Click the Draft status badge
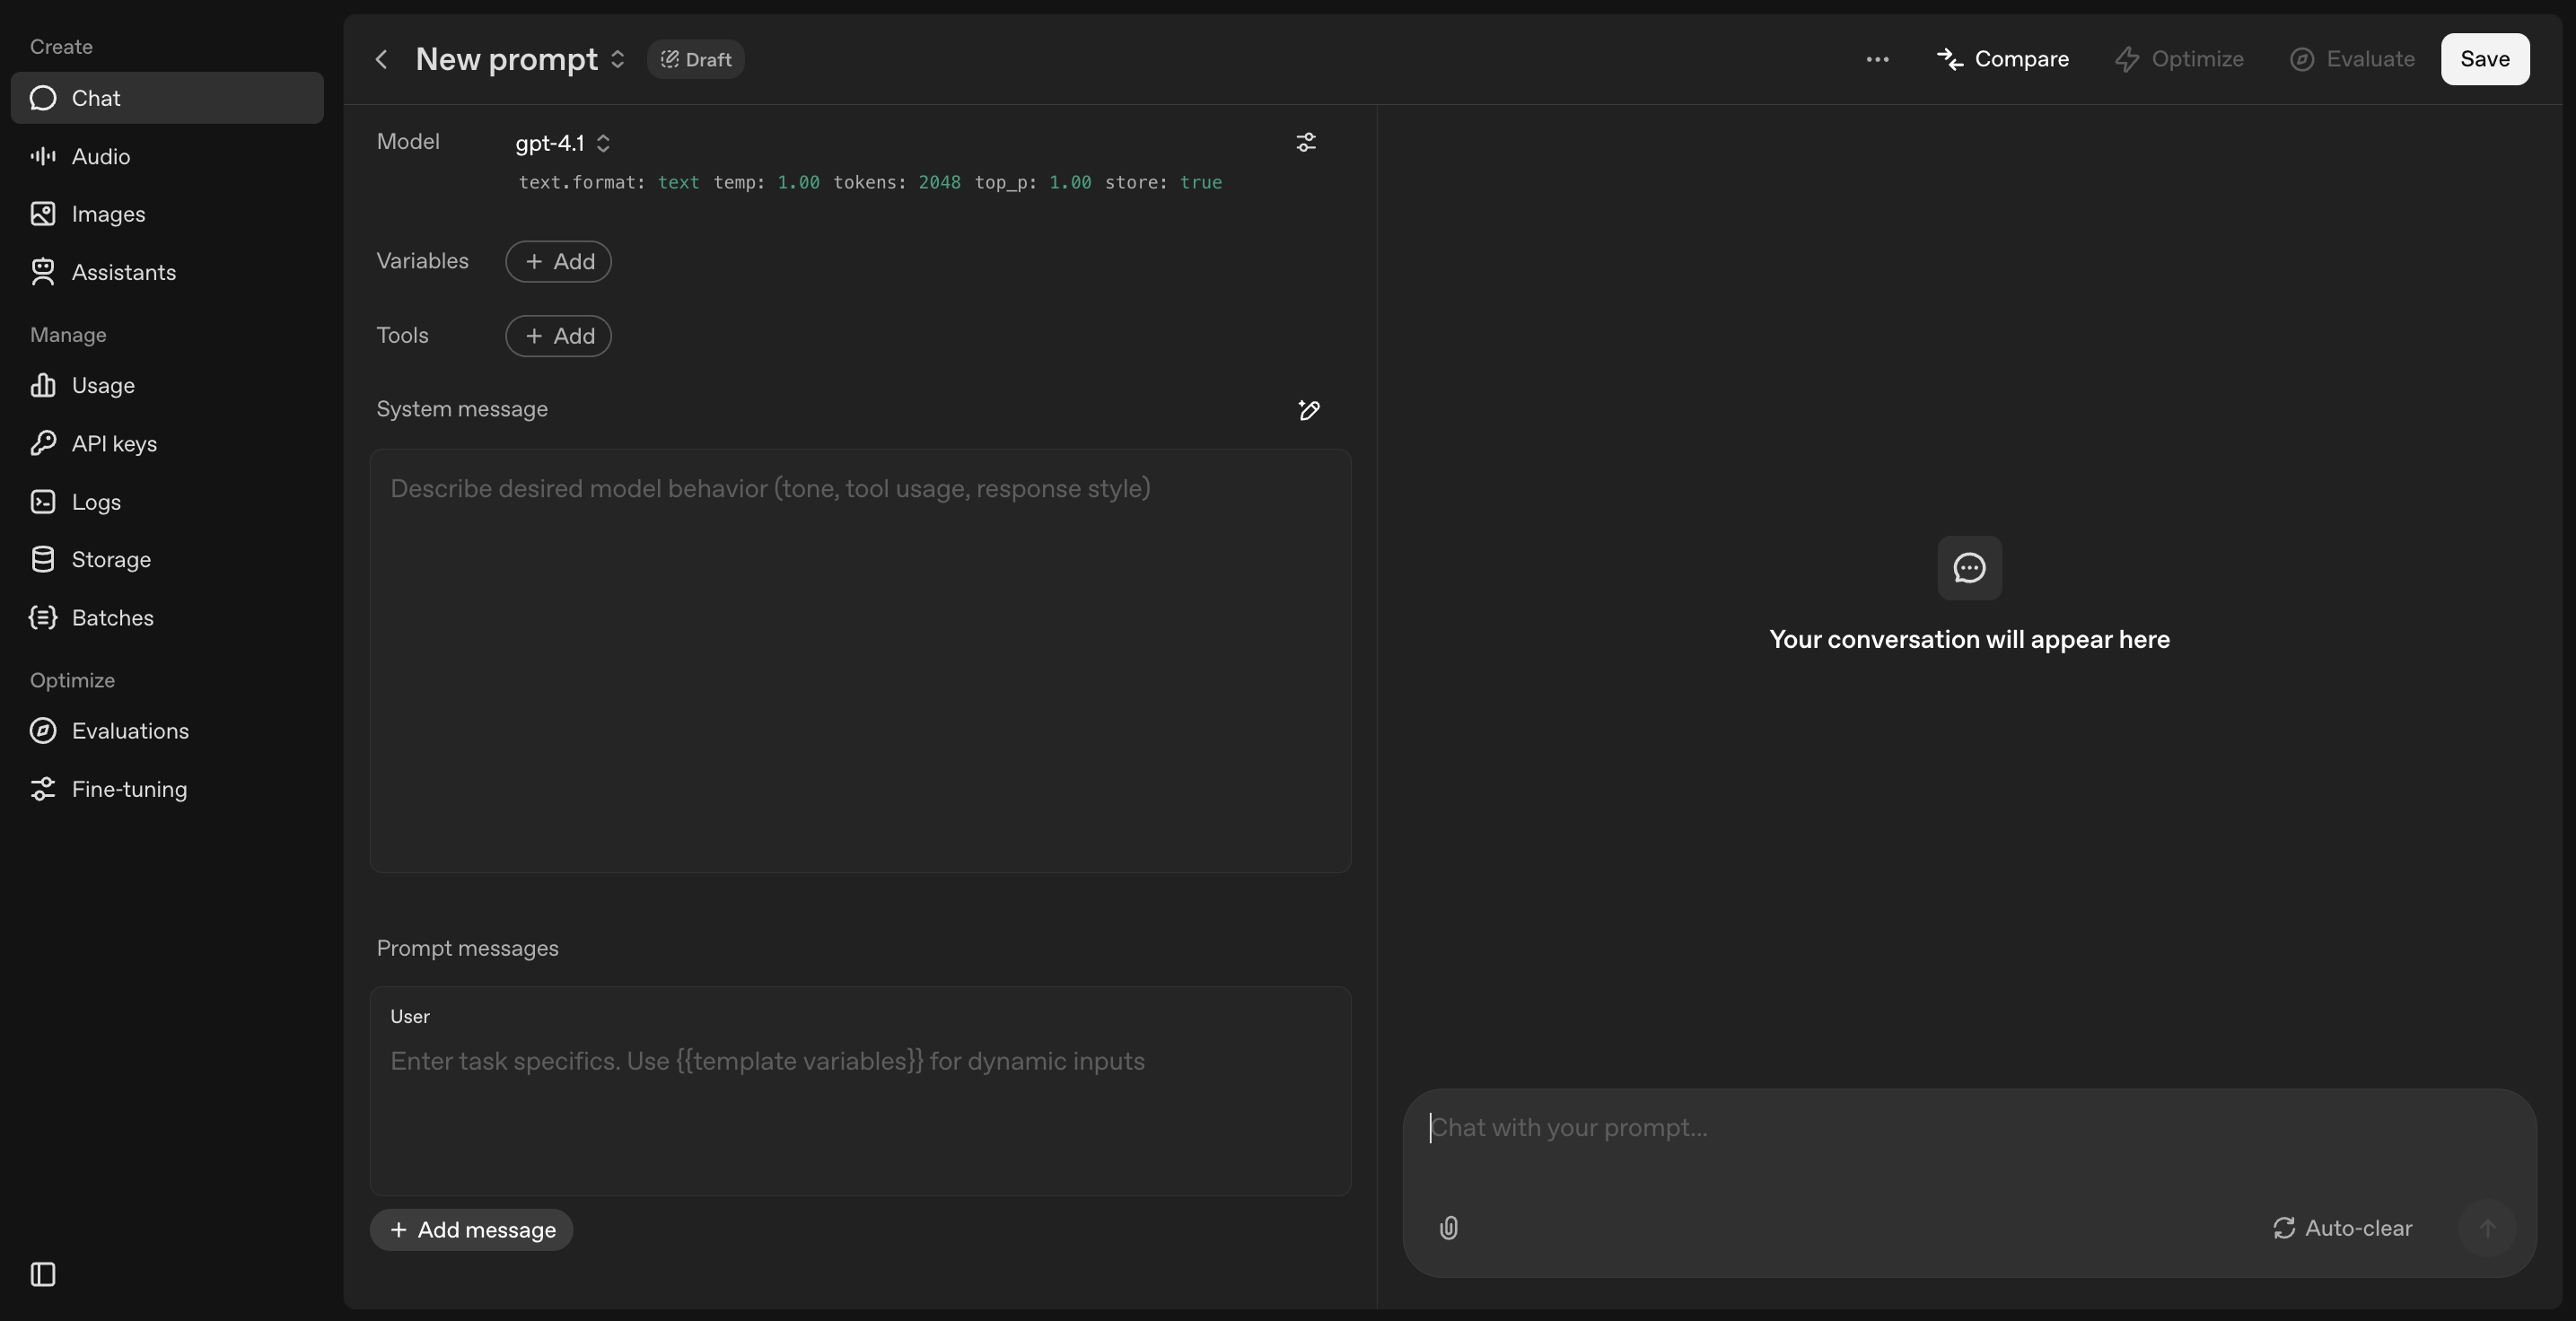Screen dimensions: 2576x1321 pyautogui.click(x=696, y=59)
